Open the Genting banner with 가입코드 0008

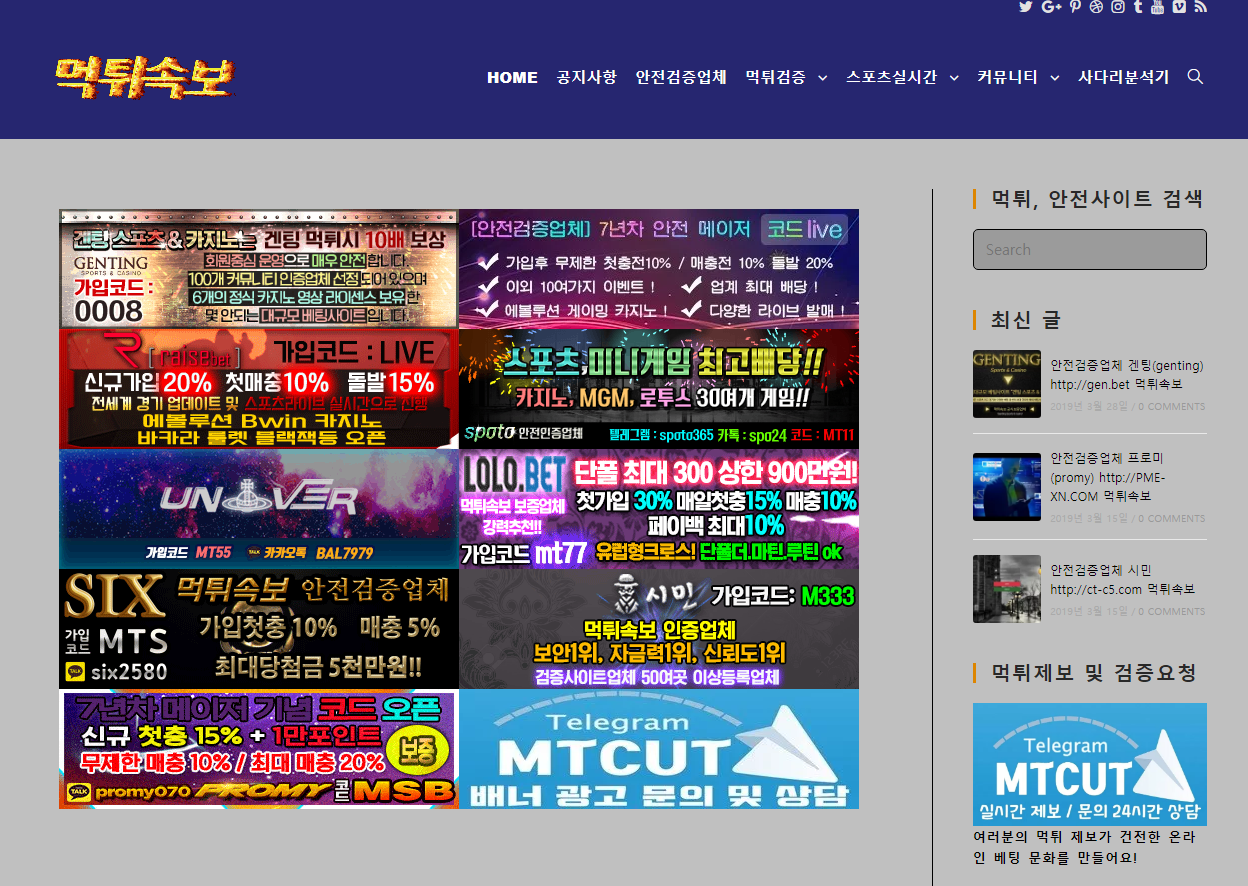[x=259, y=269]
